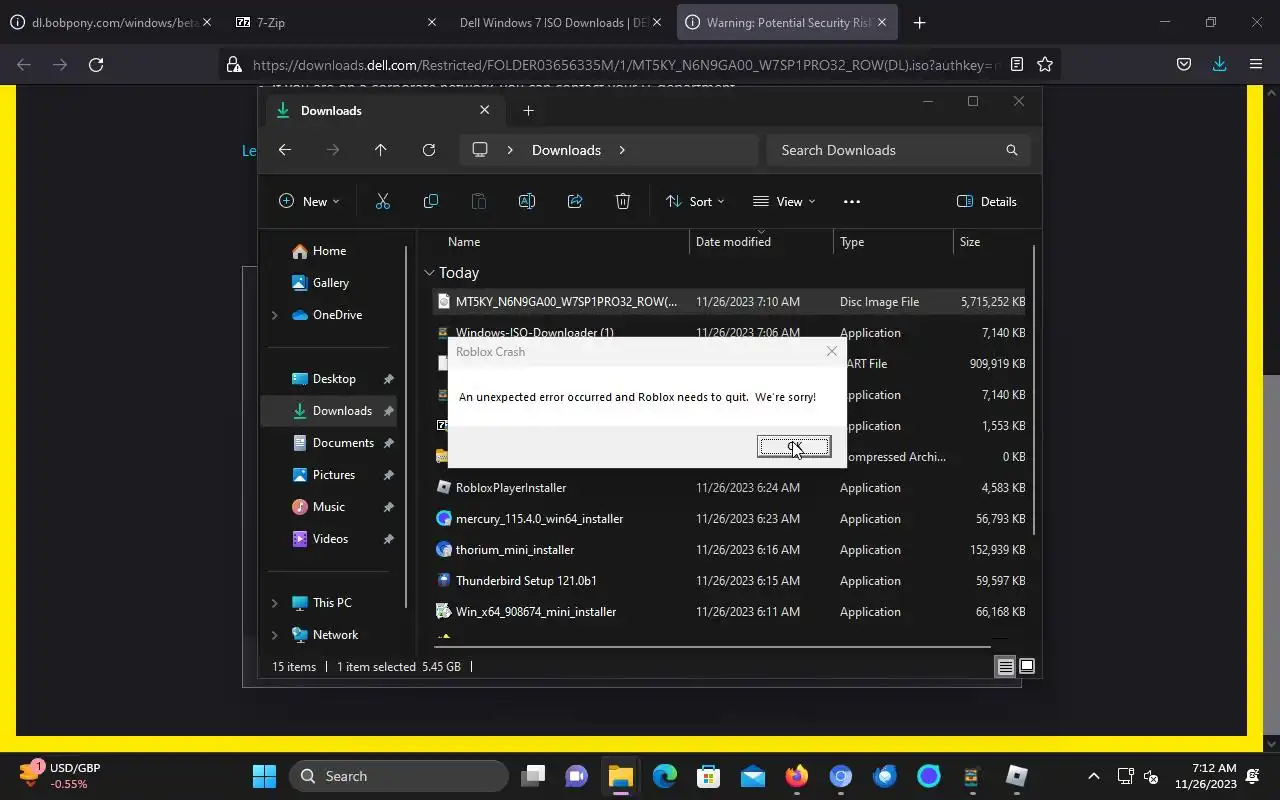Select Win_x64_908674_mini_installer file
Viewport: 1280px width, 800px height.
(730, 612)
